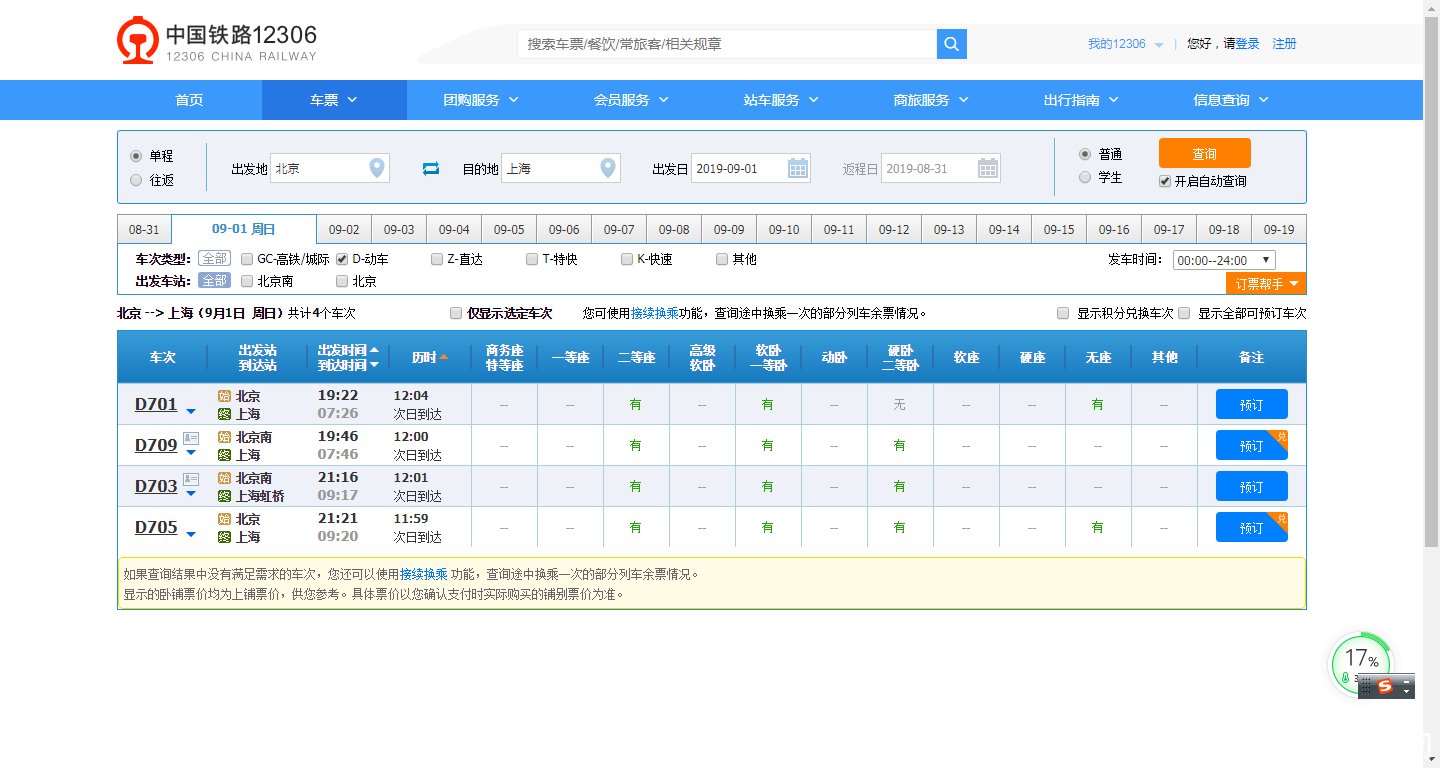Expand 订票帮手 orange dropdown
The height and width of the screenshot is (768, 1440).
[x=1266, y=284]
